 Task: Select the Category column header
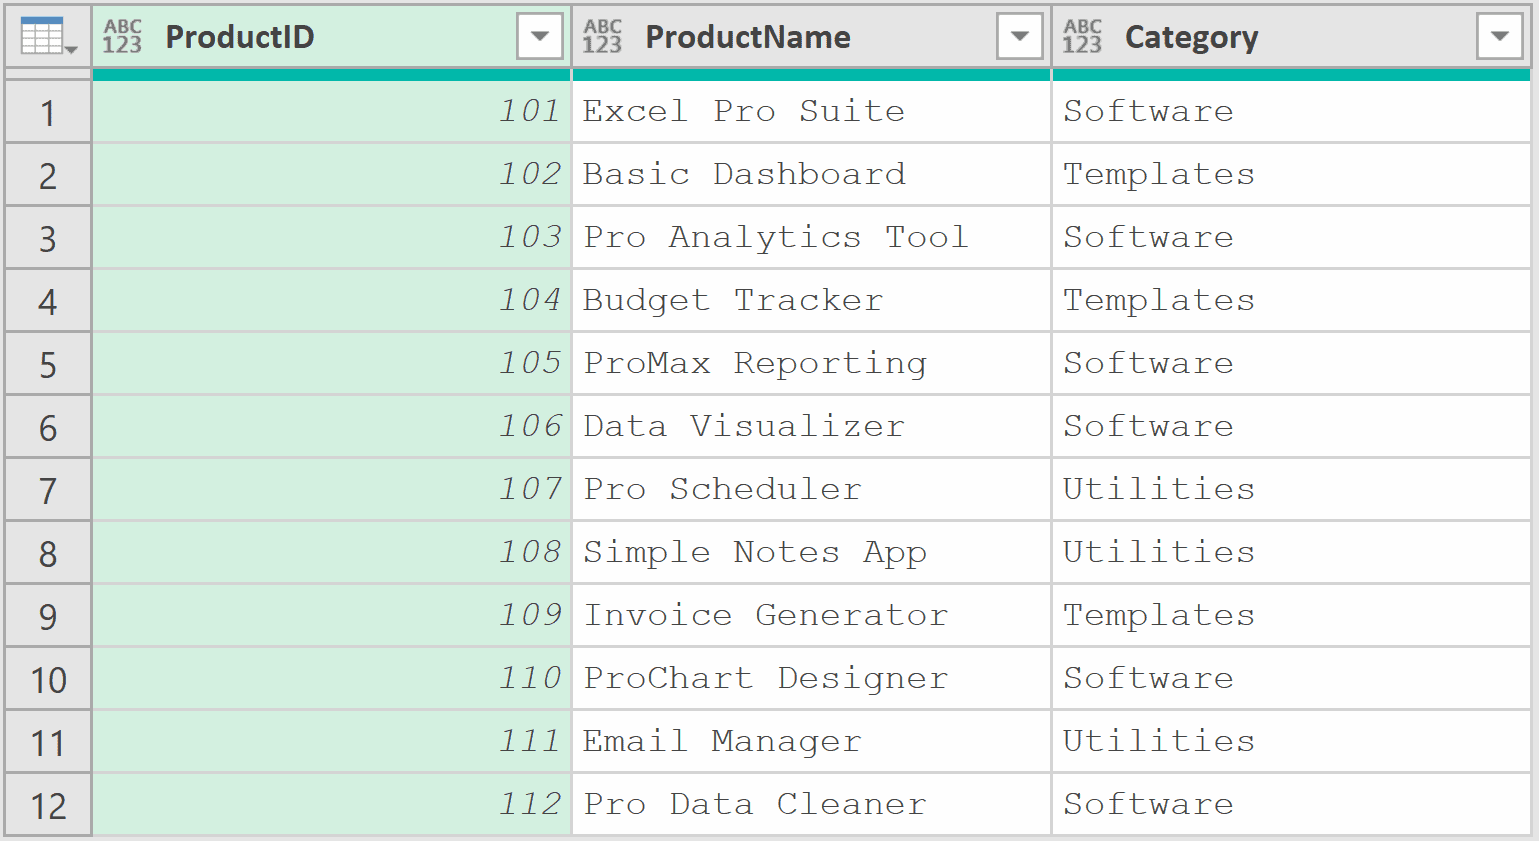[1250, 36]
